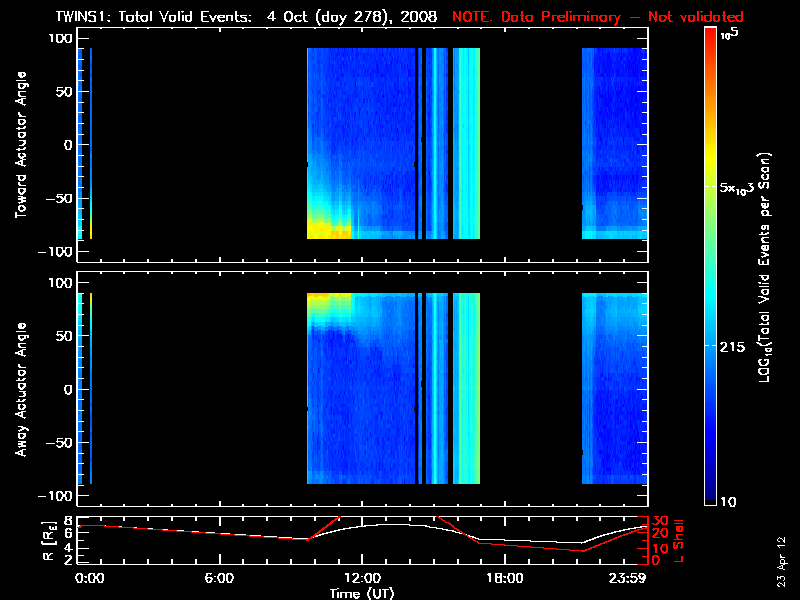Click the 0:00 time axis label

(x=89, y=578)
